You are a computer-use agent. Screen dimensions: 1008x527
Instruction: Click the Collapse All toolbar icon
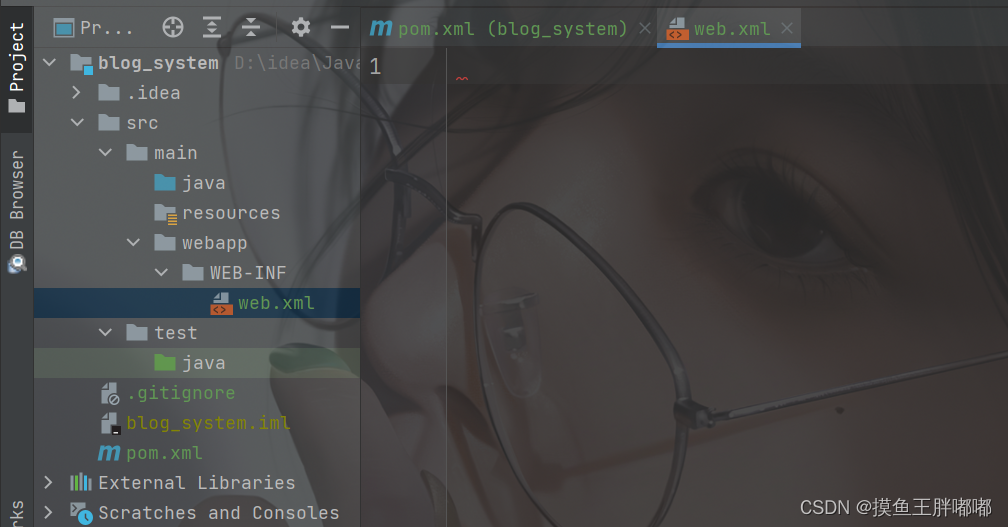pyautogui.click(x=251, y=27)
